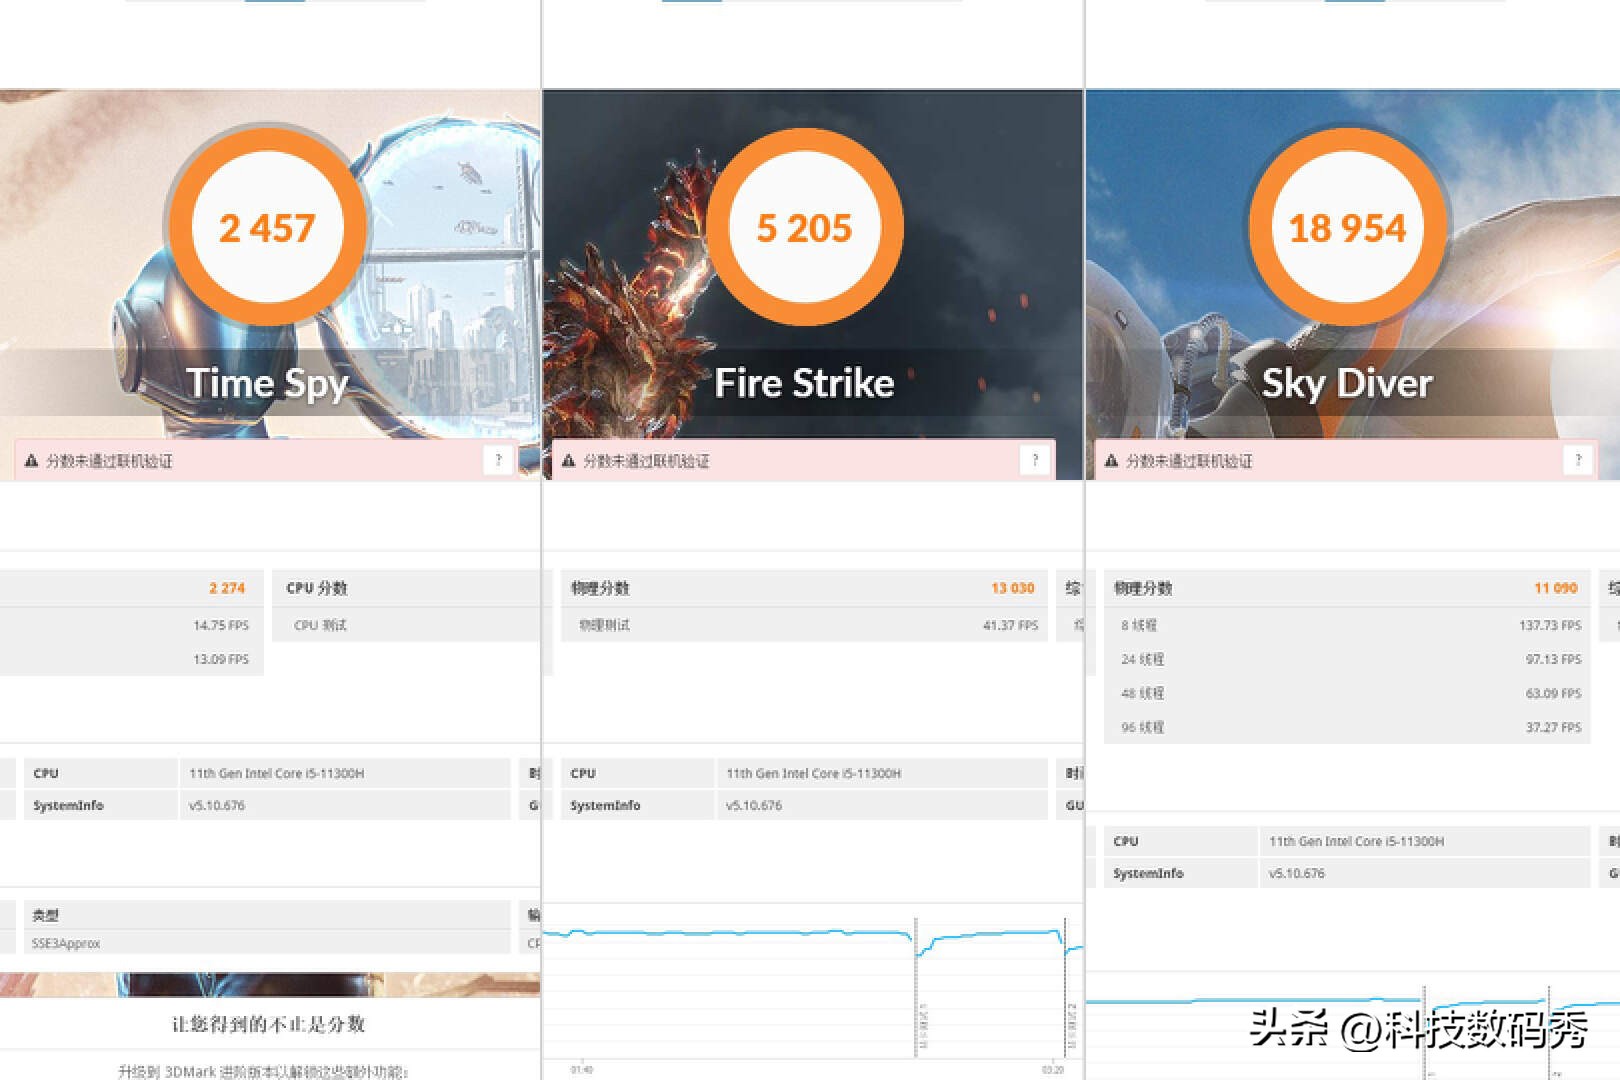Click the i5-11300H CPU name in Fire Strike
The width and height of the screenshot is (1620, 1080).
tap(813, 773)
